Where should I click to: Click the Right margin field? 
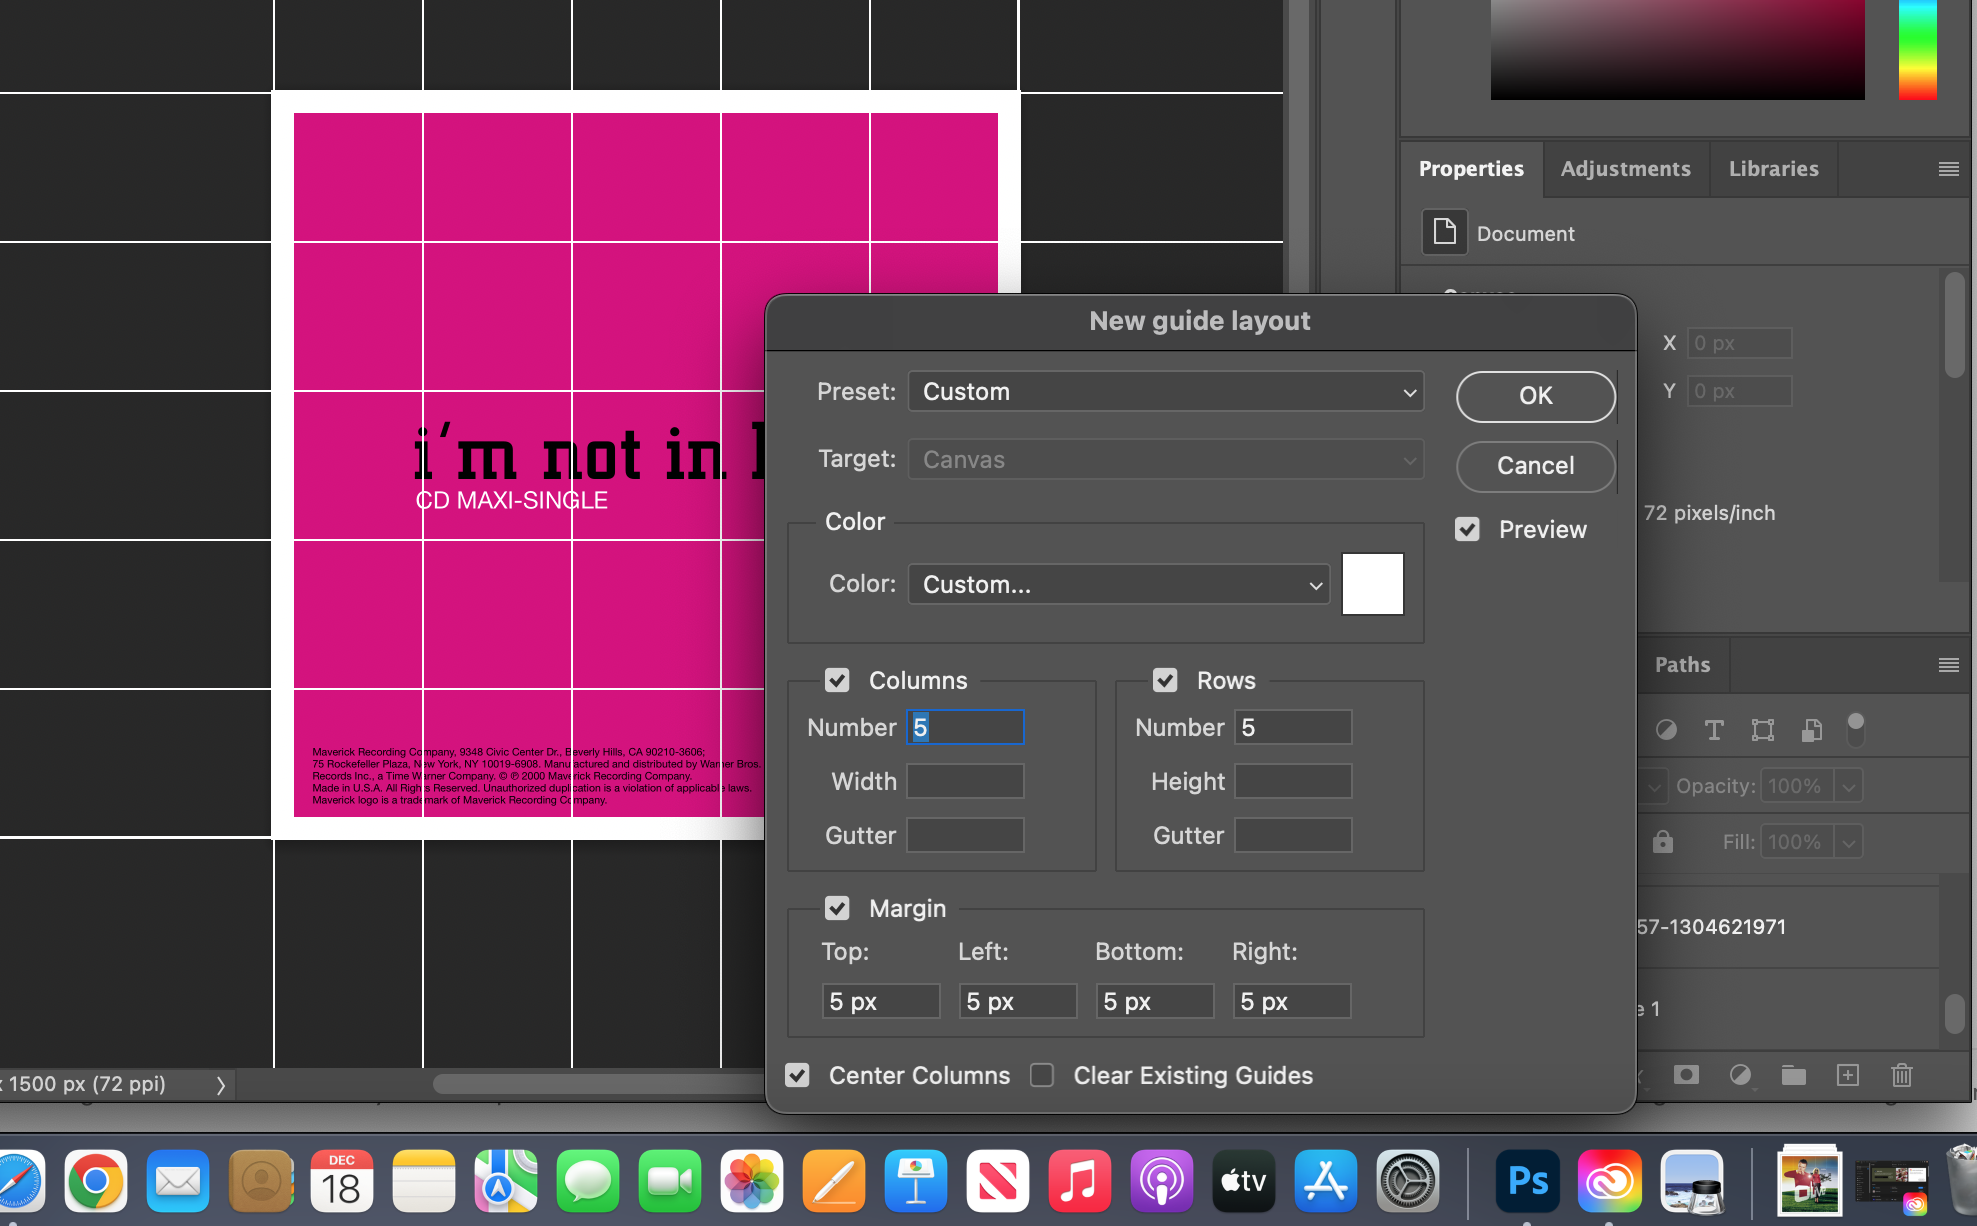tap(1292, 1001)
